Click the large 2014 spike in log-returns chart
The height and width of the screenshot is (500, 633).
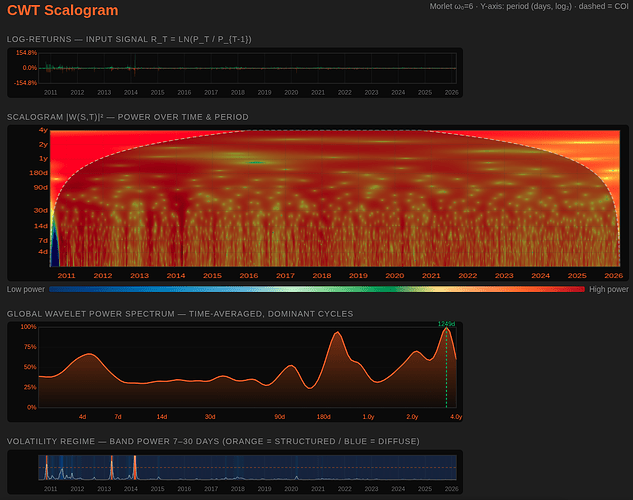click(134, 65)
